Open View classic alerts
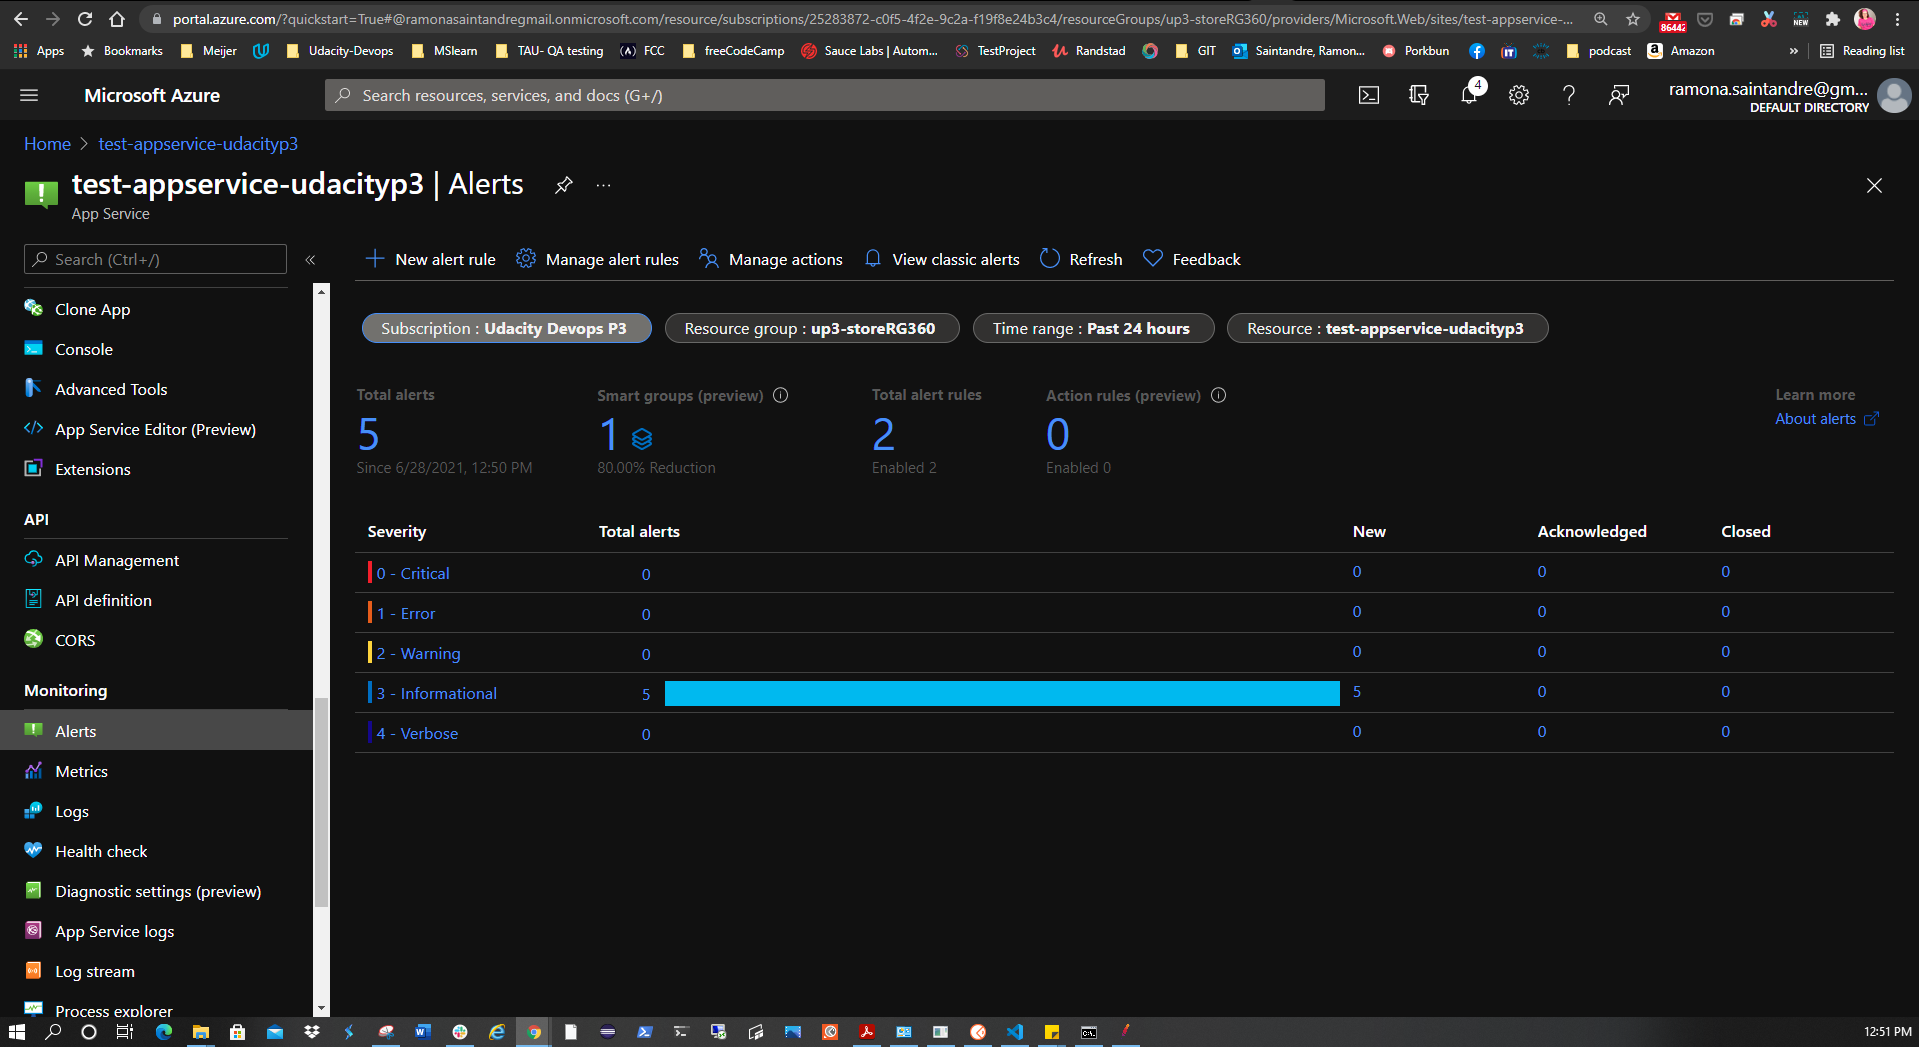1919x1047 pixels. (x=942, y=259)
